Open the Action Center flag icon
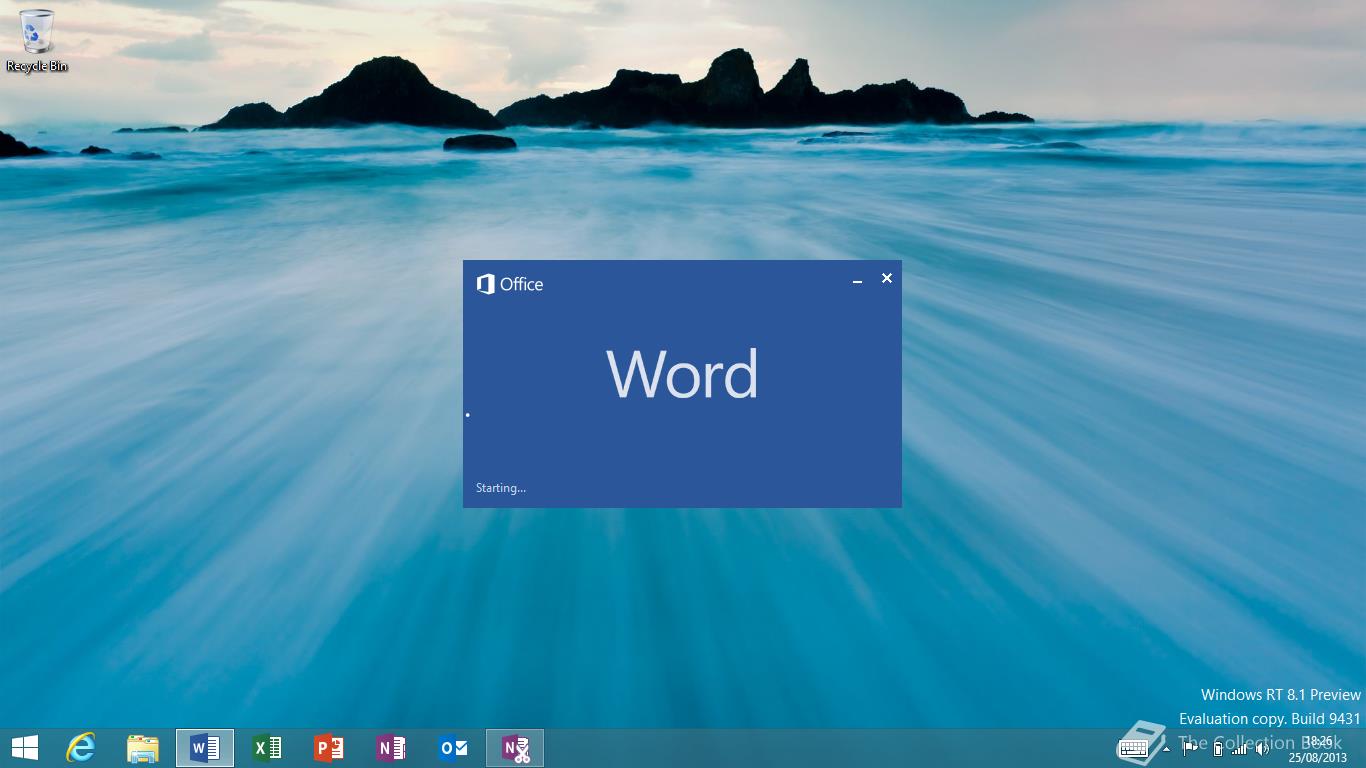Viewport: 1366px width, 768px height. (x=1190, y=748)
